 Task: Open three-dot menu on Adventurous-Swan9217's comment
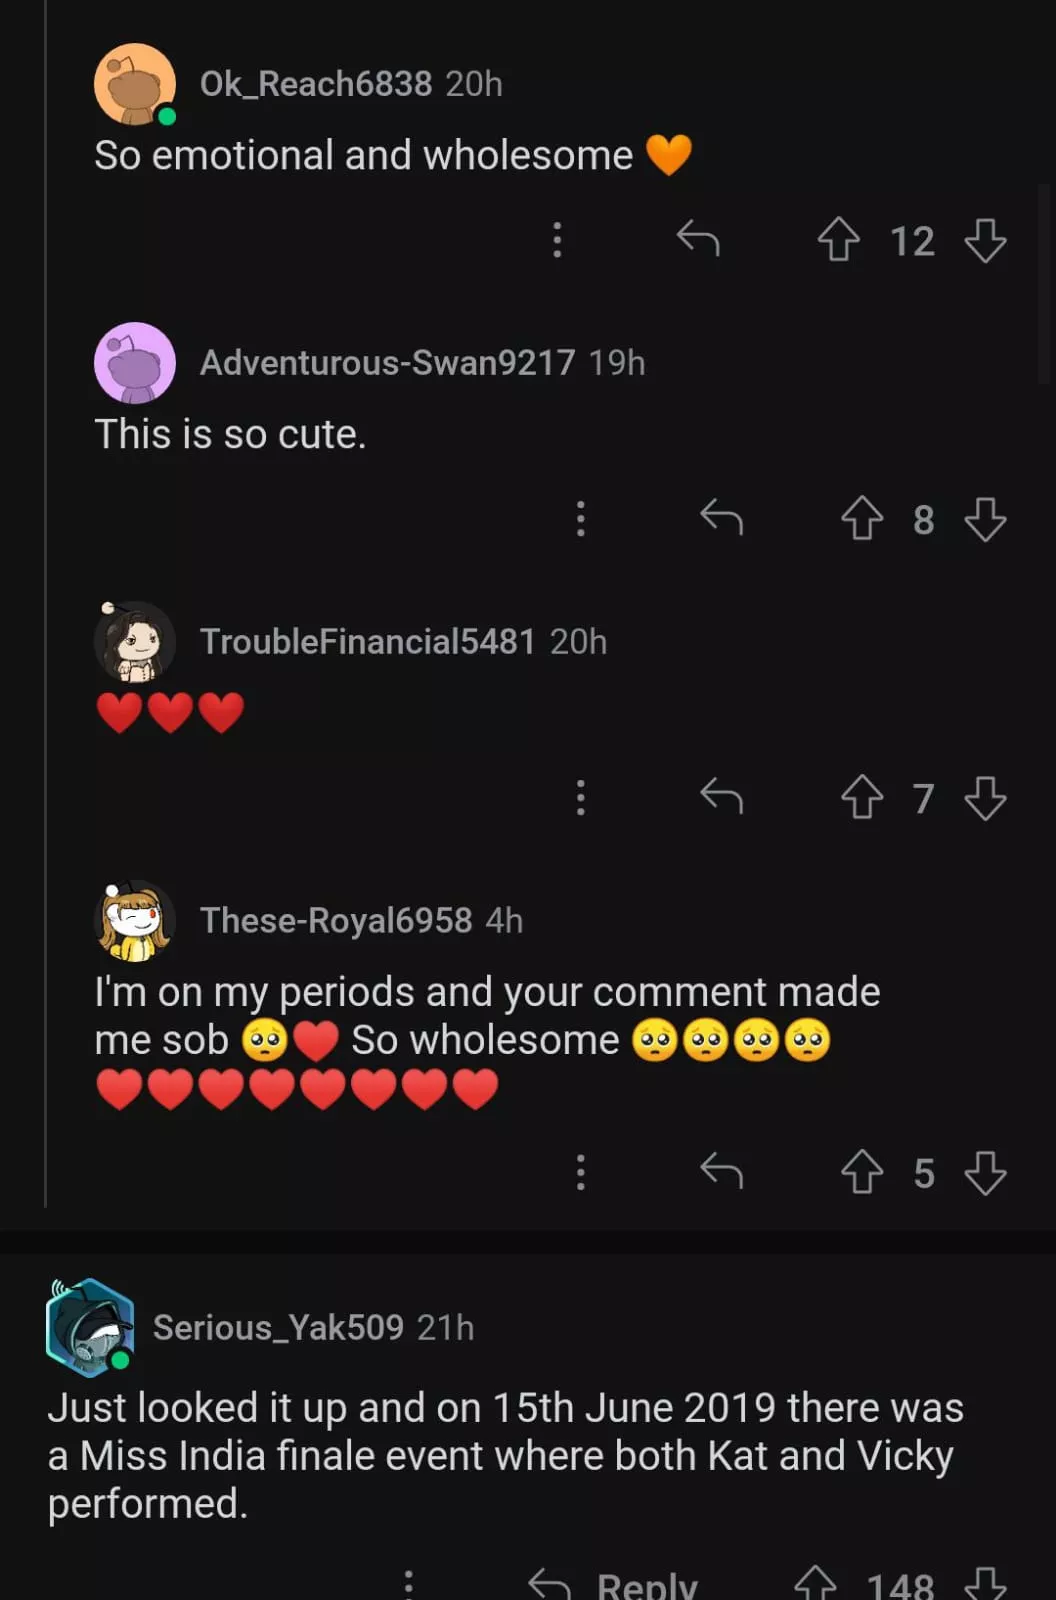coord(580,519)
